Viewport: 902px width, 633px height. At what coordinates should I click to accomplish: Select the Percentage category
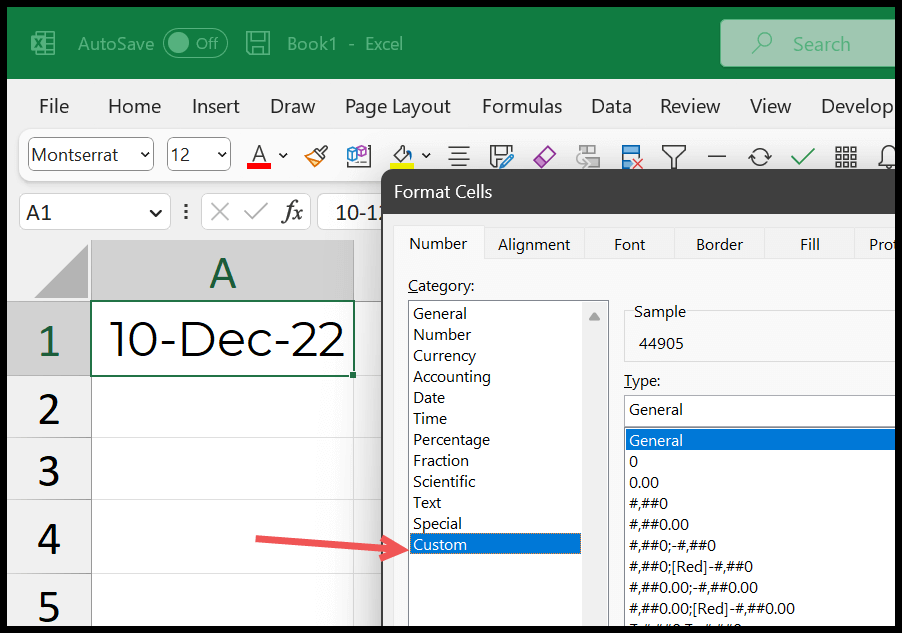(496, 440)
